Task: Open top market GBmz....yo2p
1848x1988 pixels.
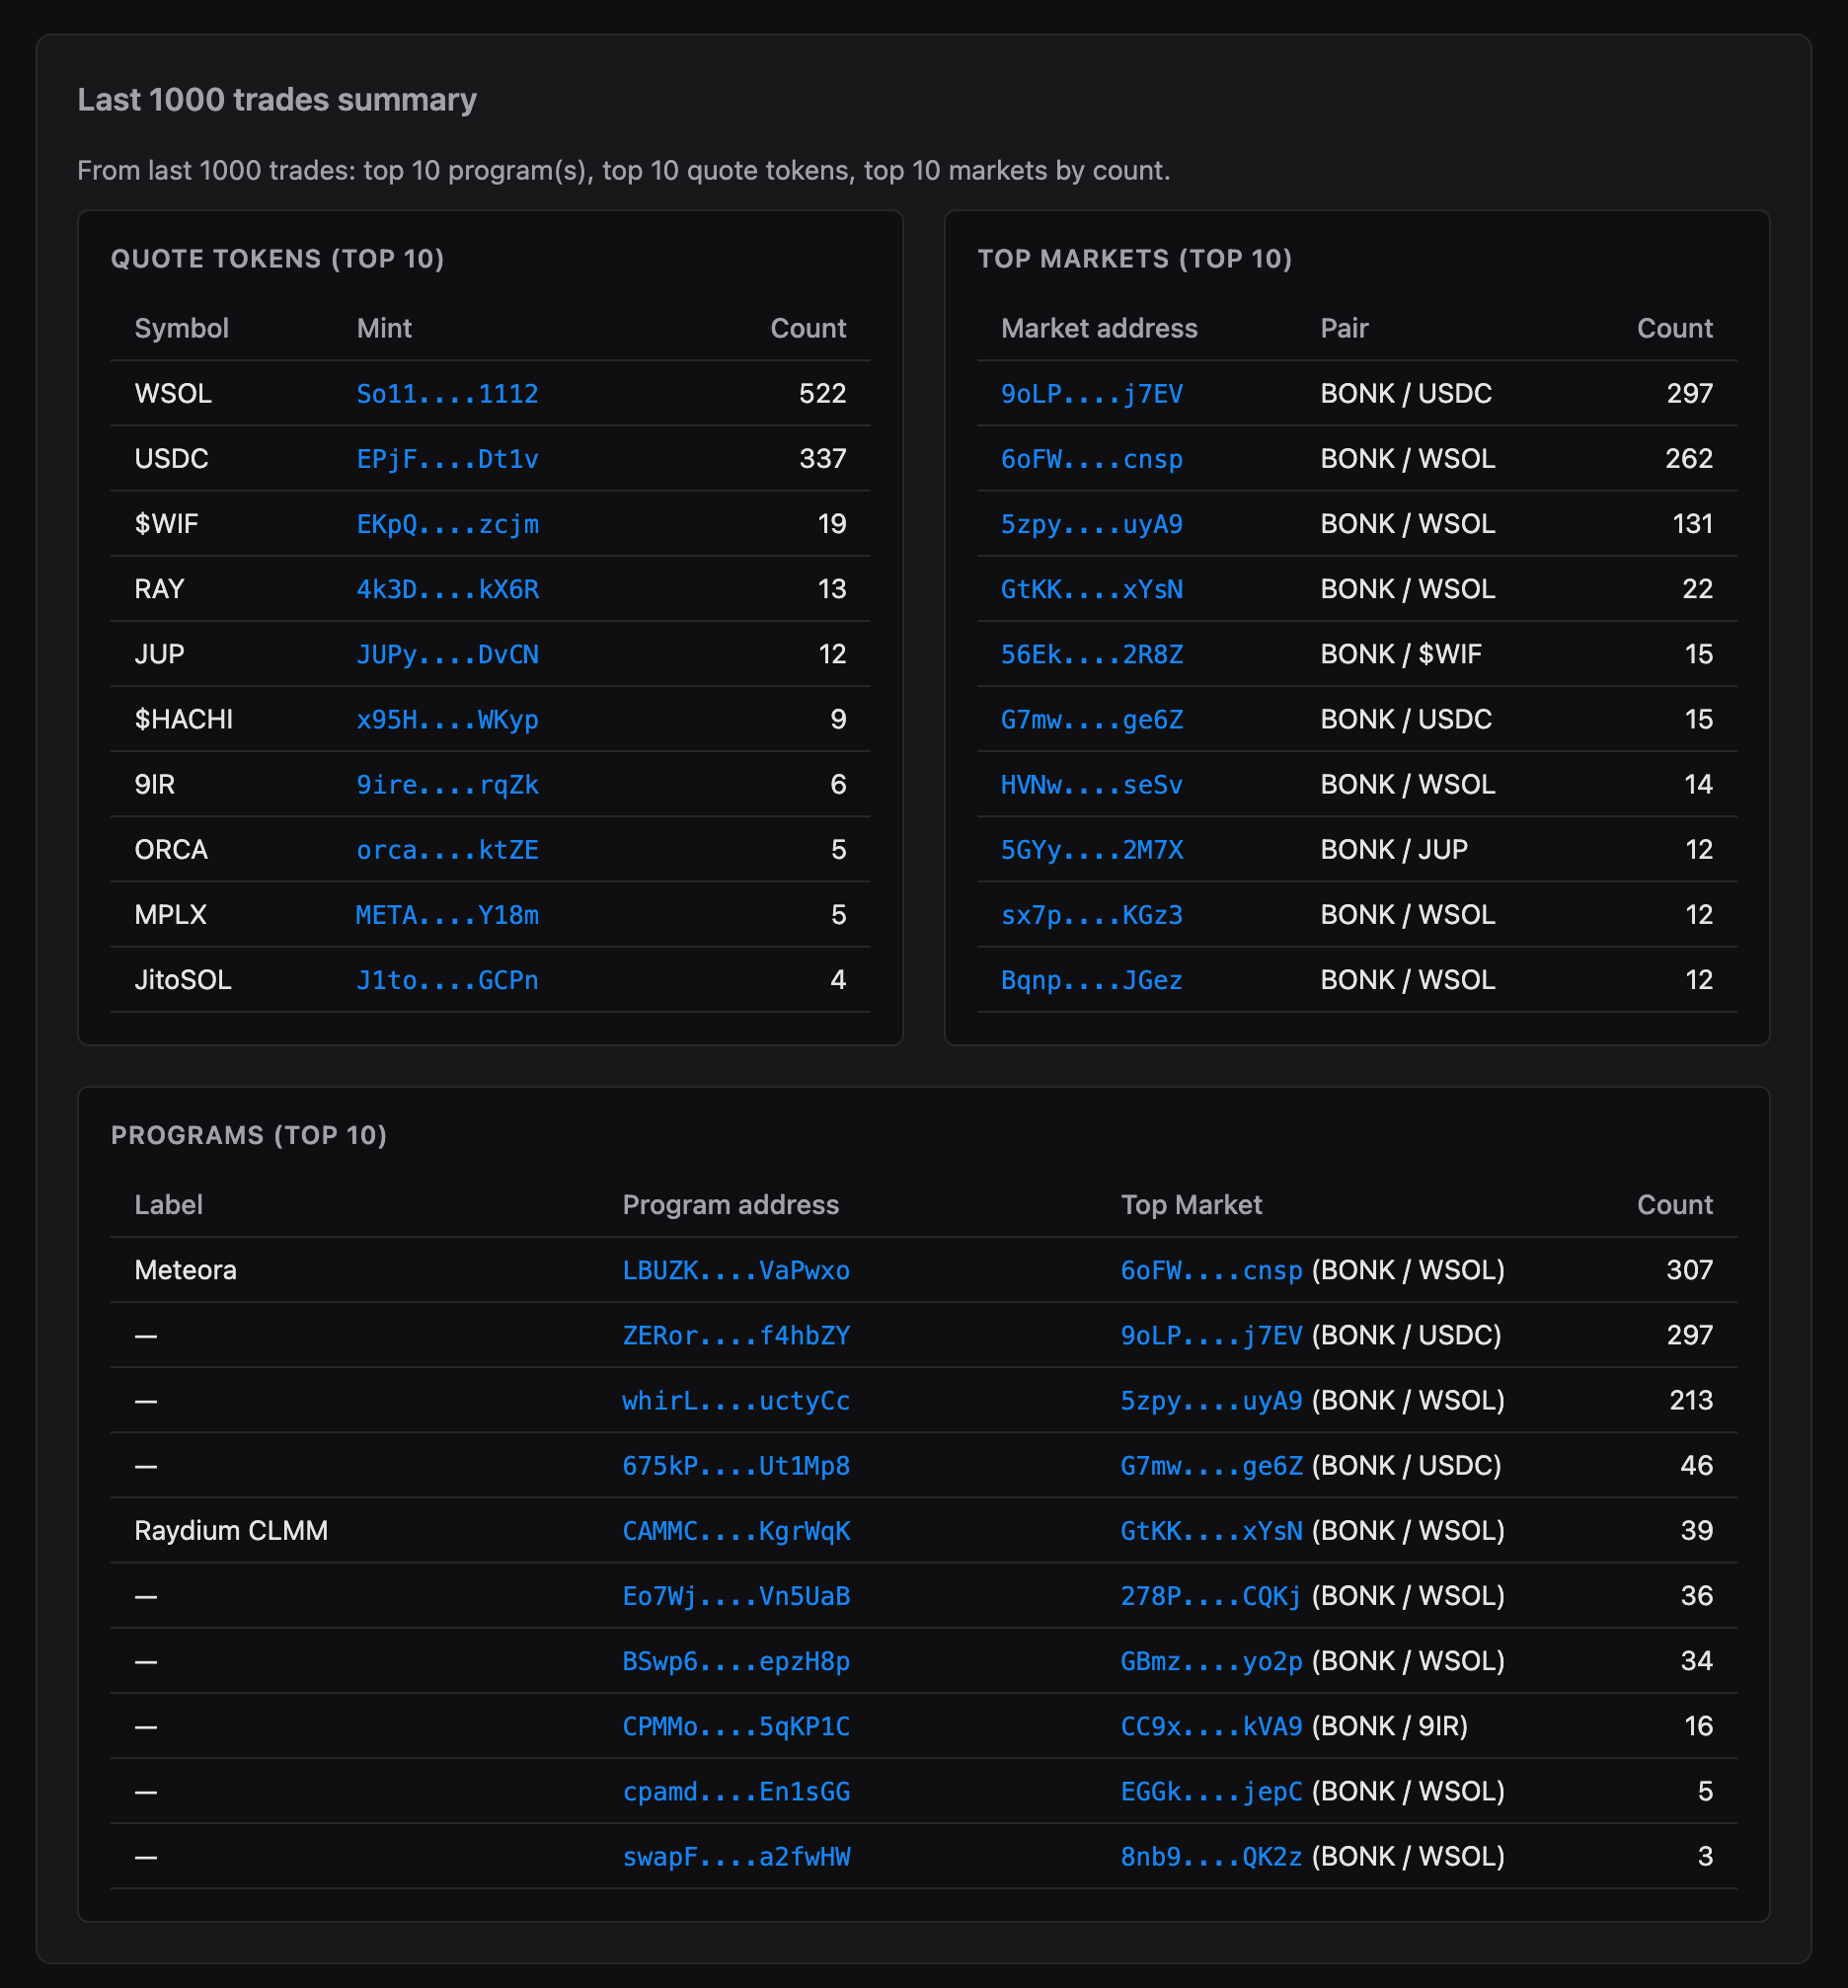Action: (1211, 1661)
